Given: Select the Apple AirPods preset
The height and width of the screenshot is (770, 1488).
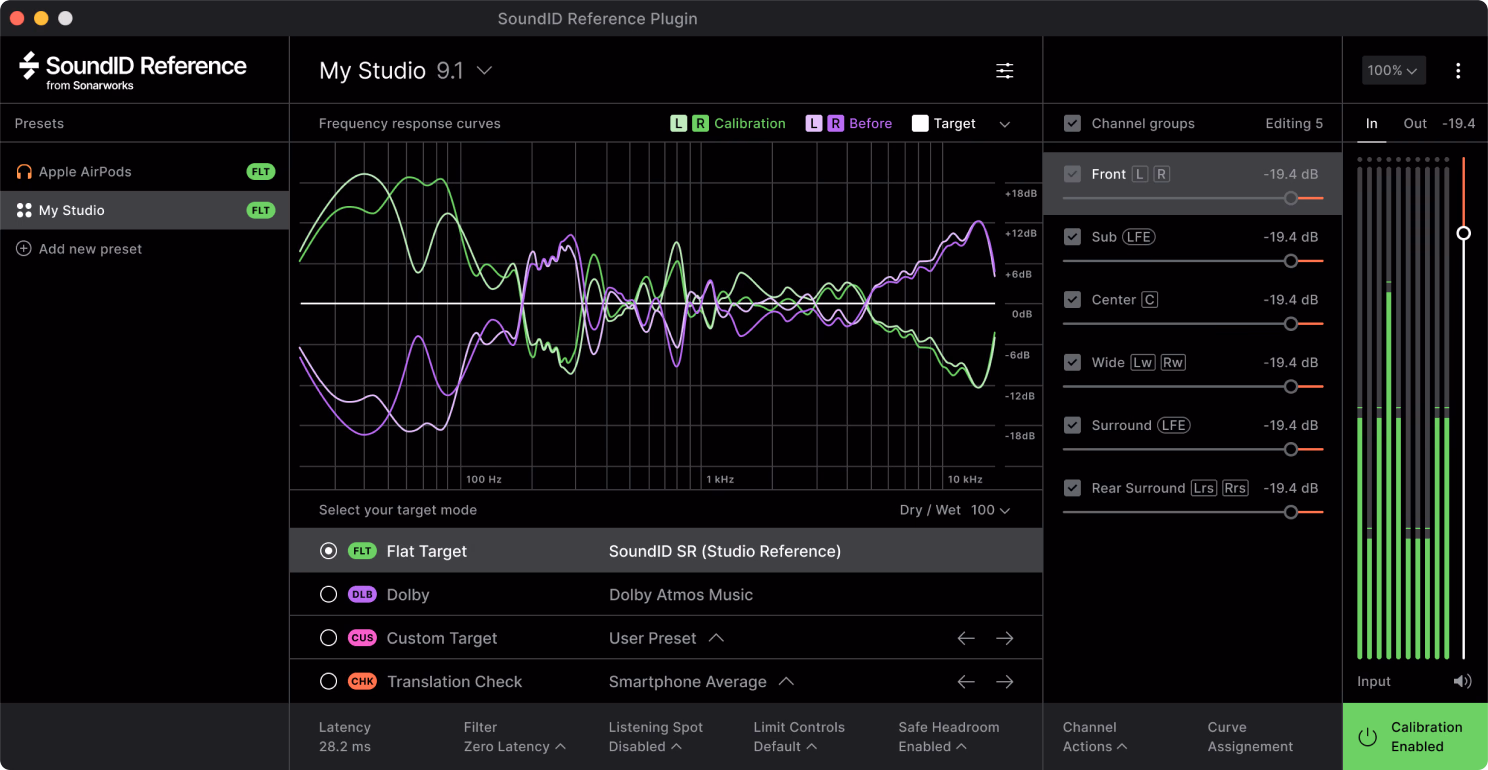Looking at the screenshot, I should tap(144, 172).
